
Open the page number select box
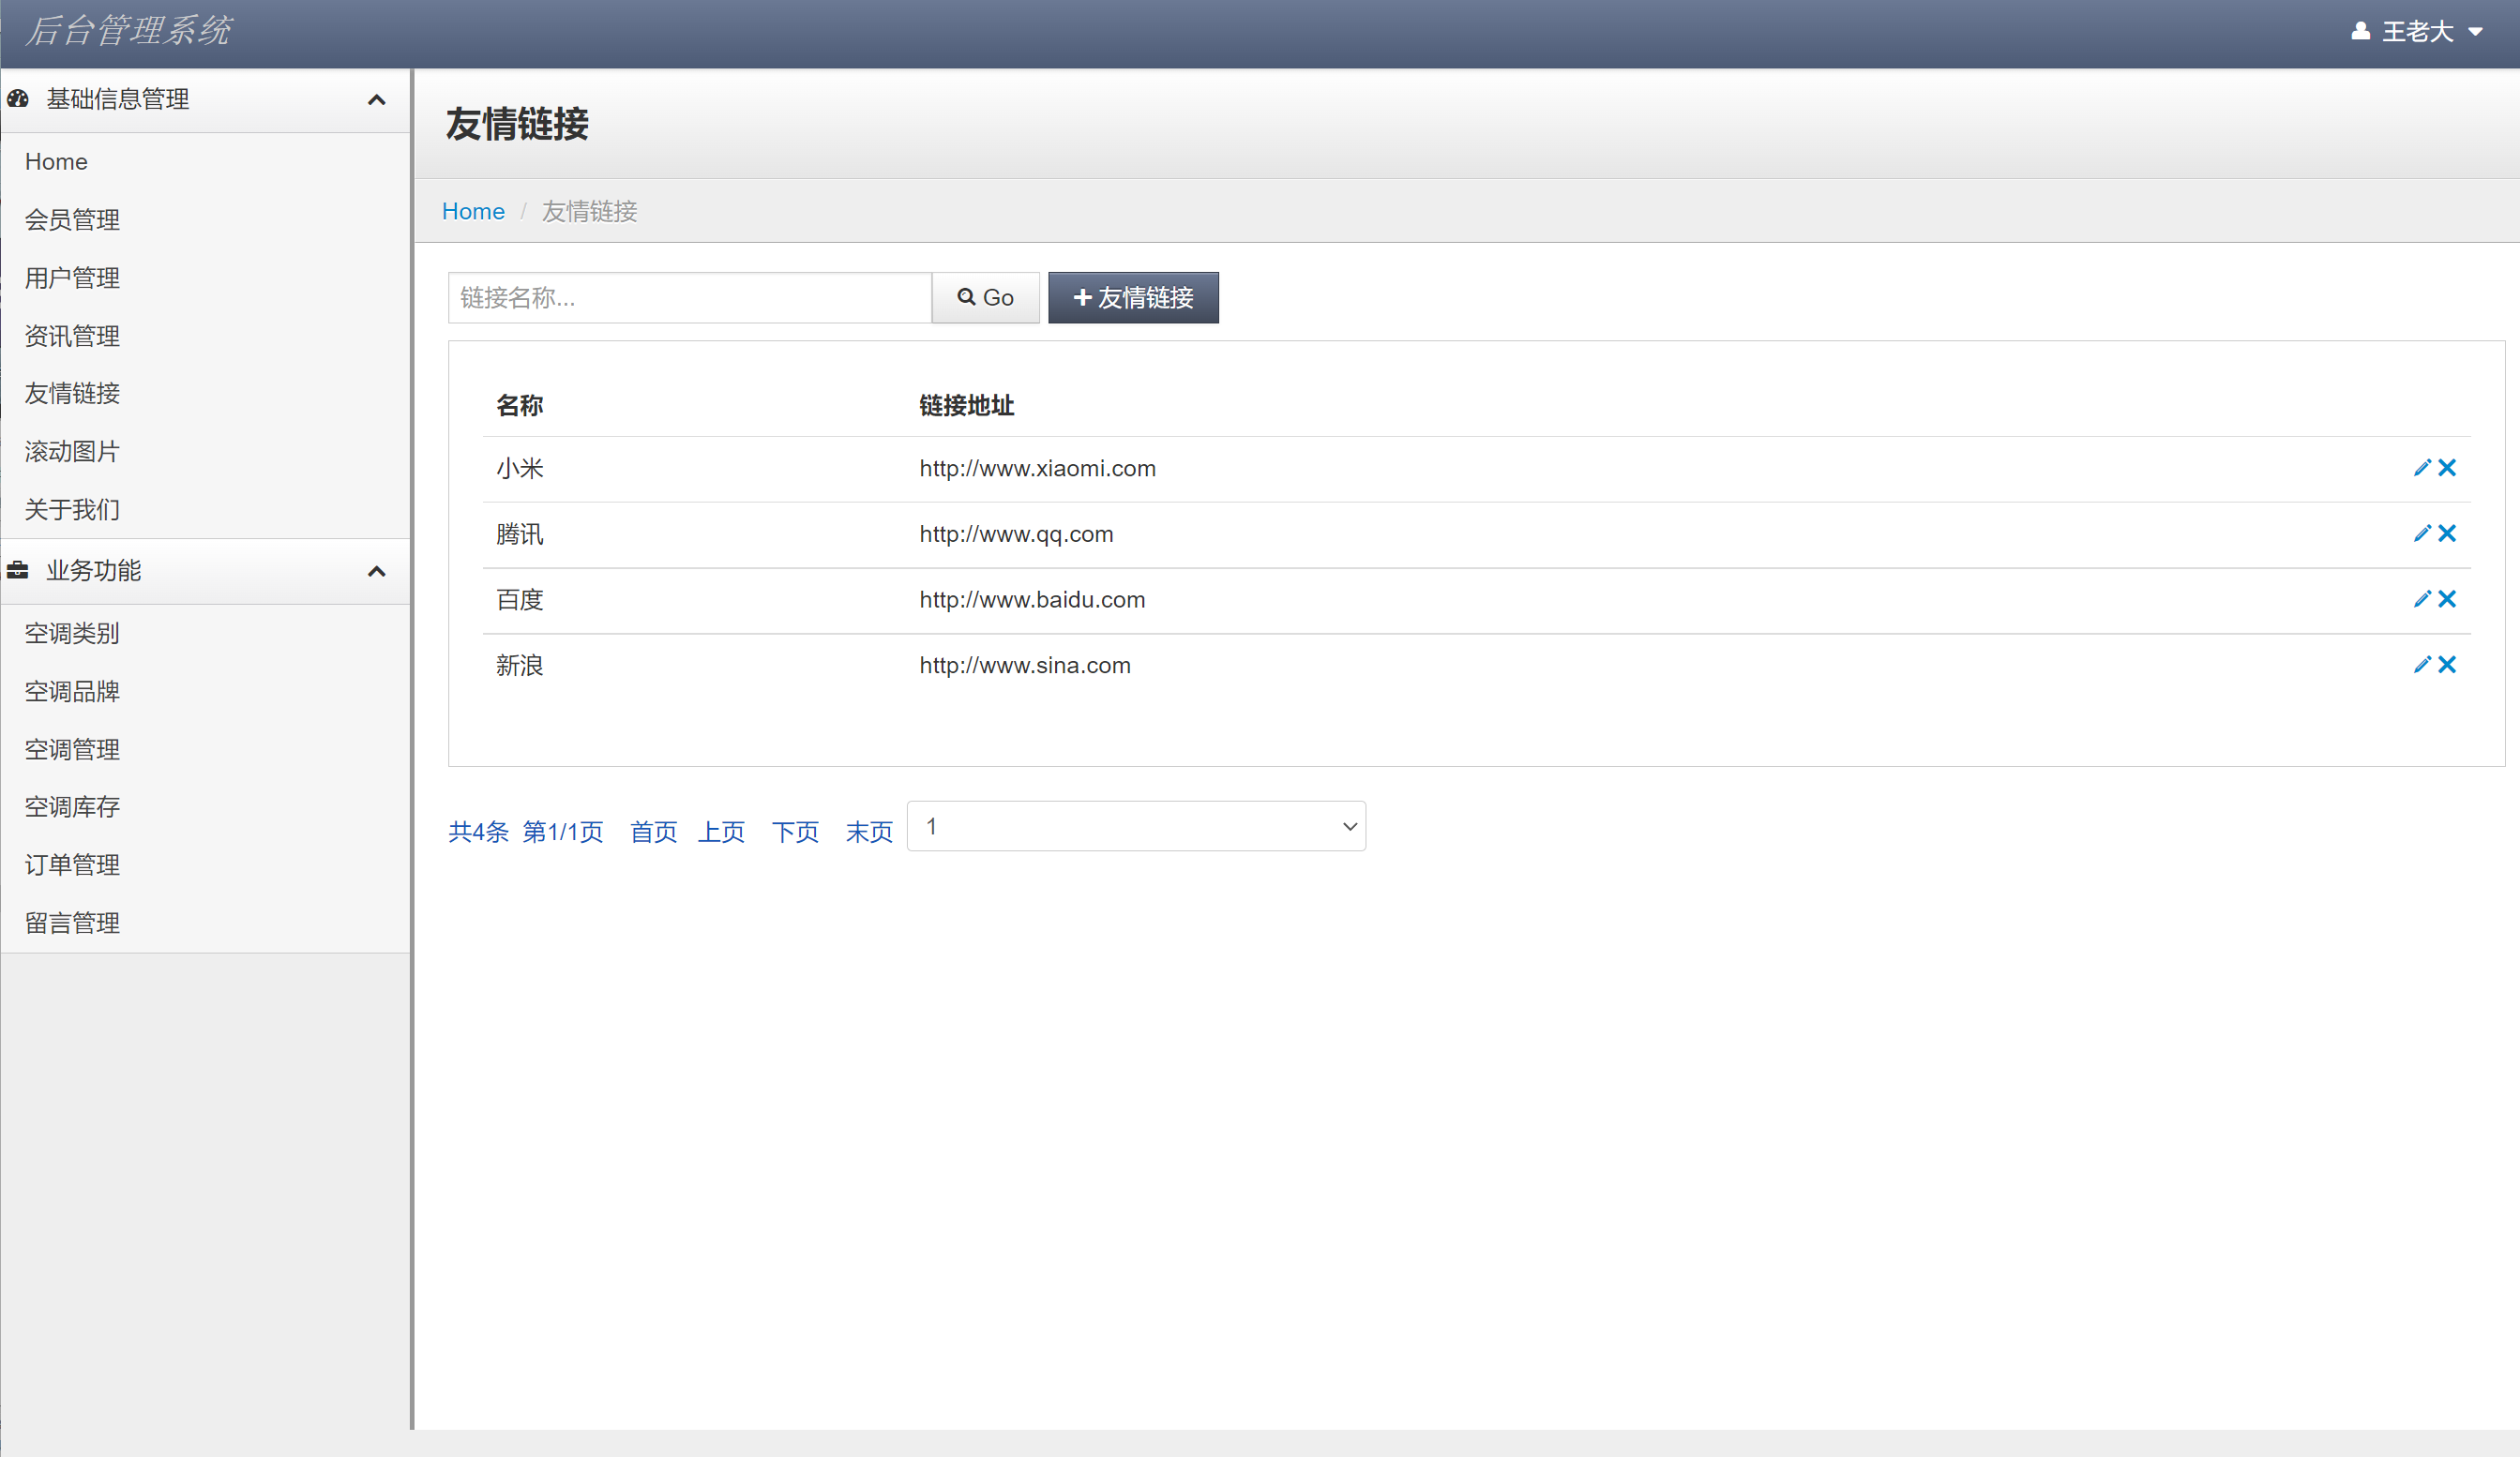coord(1135,826)
